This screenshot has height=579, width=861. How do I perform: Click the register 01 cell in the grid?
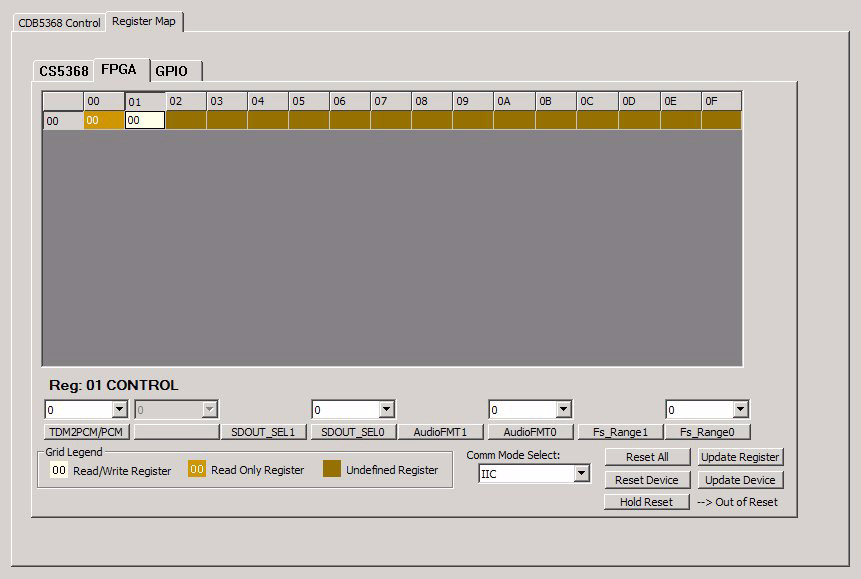[145, 120]
